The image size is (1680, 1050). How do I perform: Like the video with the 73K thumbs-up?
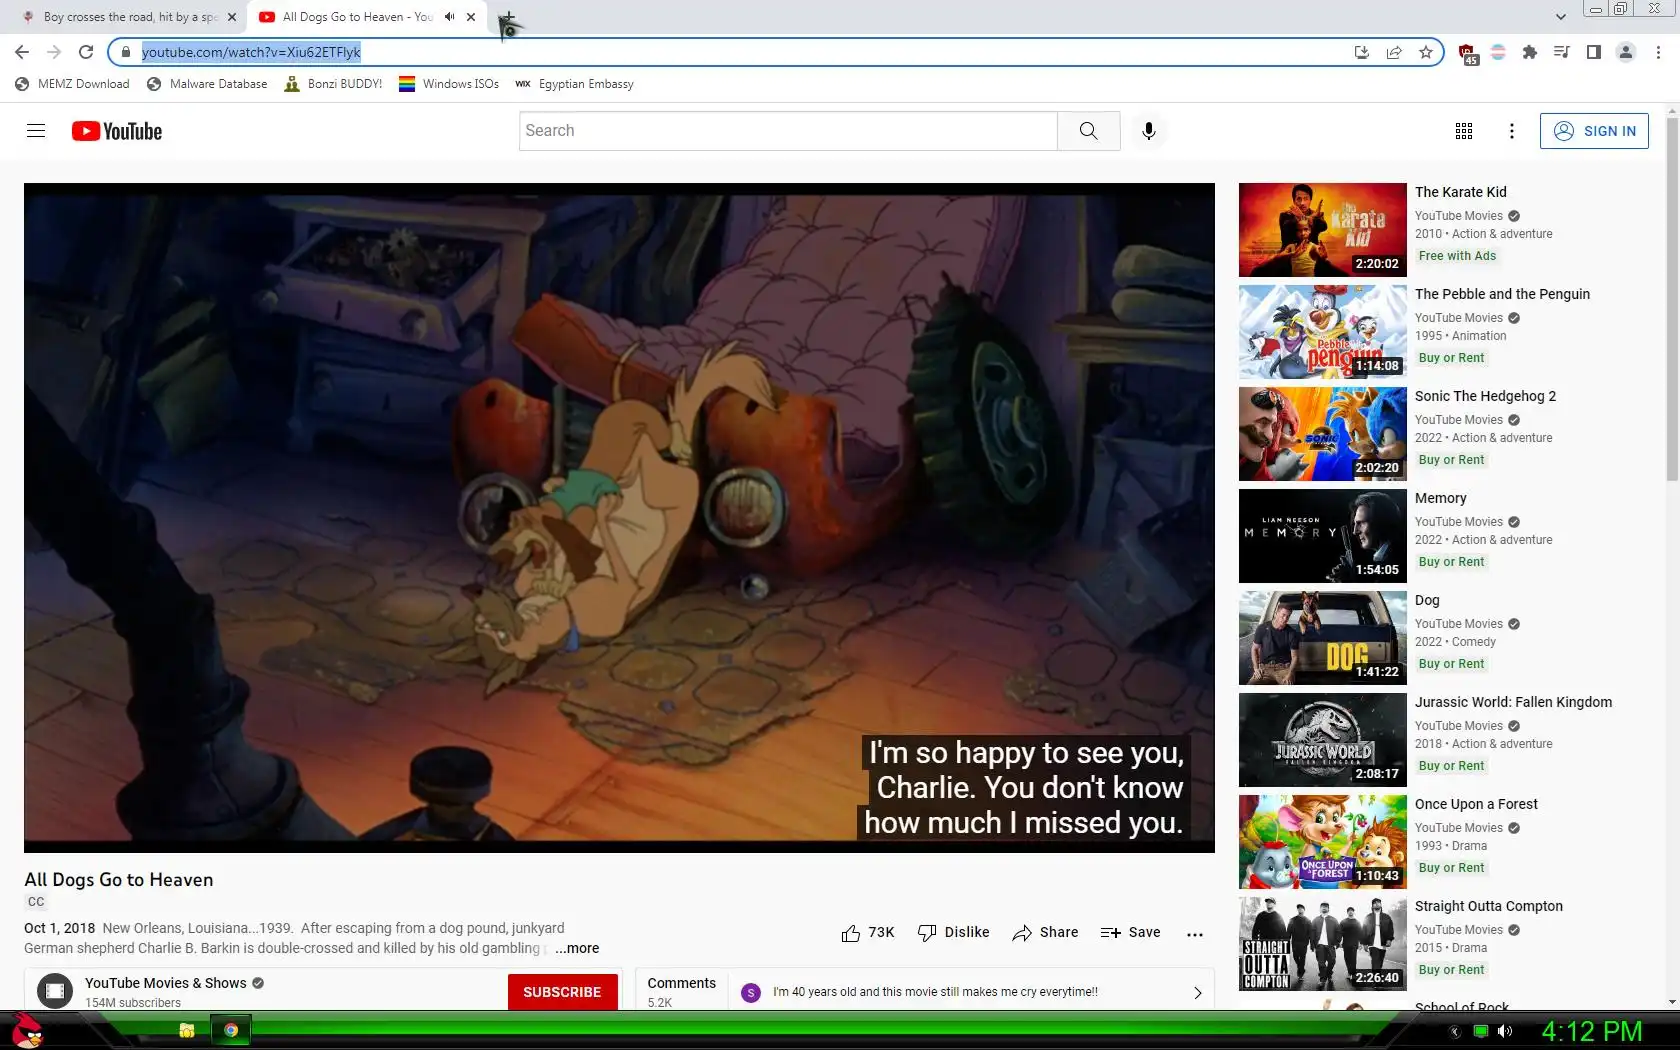click(868, 933)
